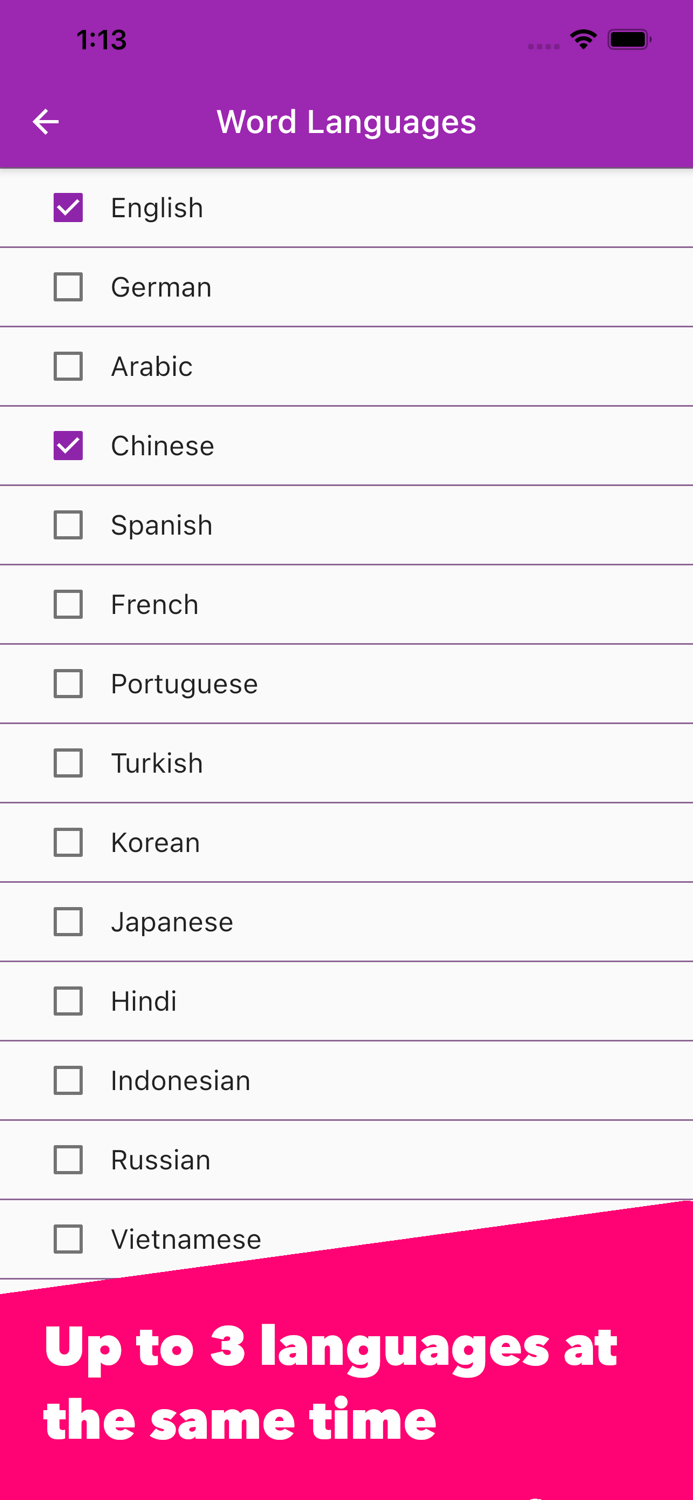Tap the Japanese list row label

pos(172,922)
